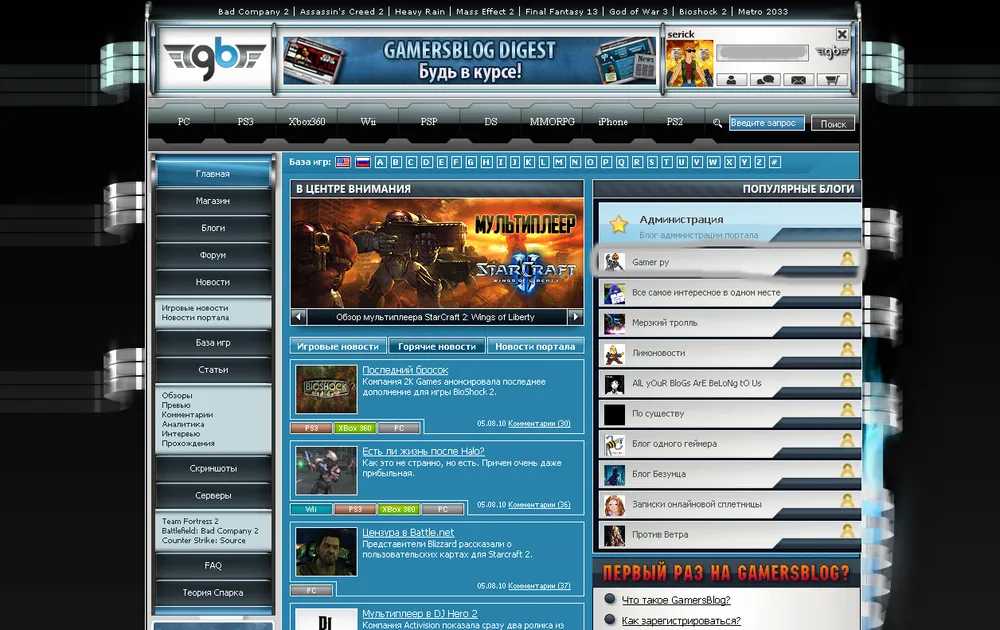
Task: Select the Russian flag game database filter
Action: point(363,162)
